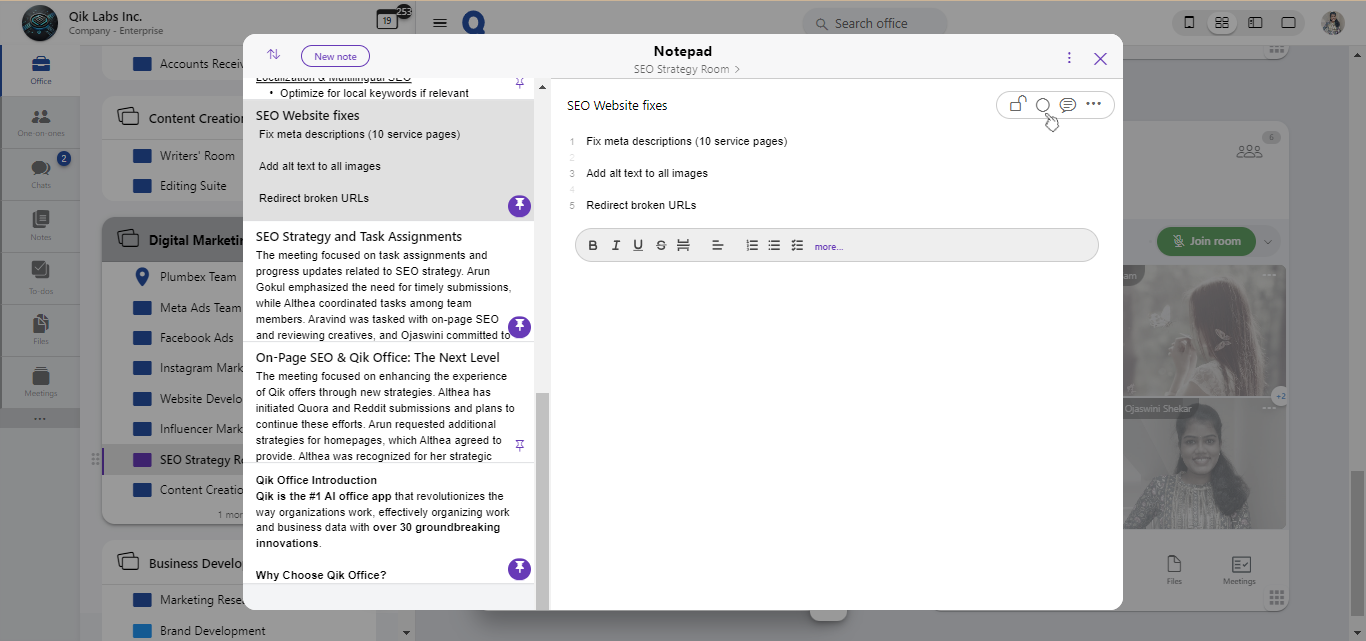
Task: Click the New note button
Action: [335, 57]
